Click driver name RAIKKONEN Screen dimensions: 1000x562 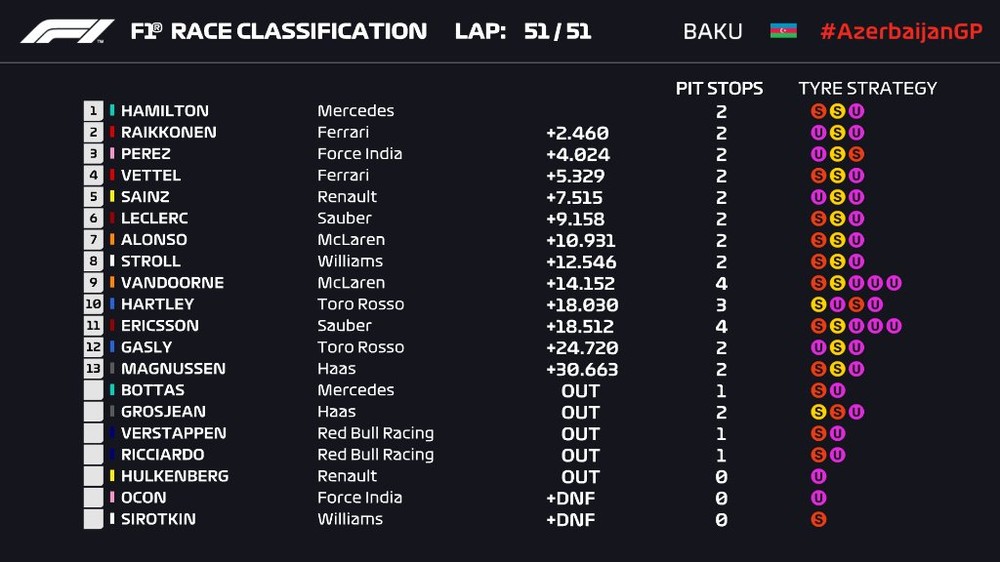(168, 132)
